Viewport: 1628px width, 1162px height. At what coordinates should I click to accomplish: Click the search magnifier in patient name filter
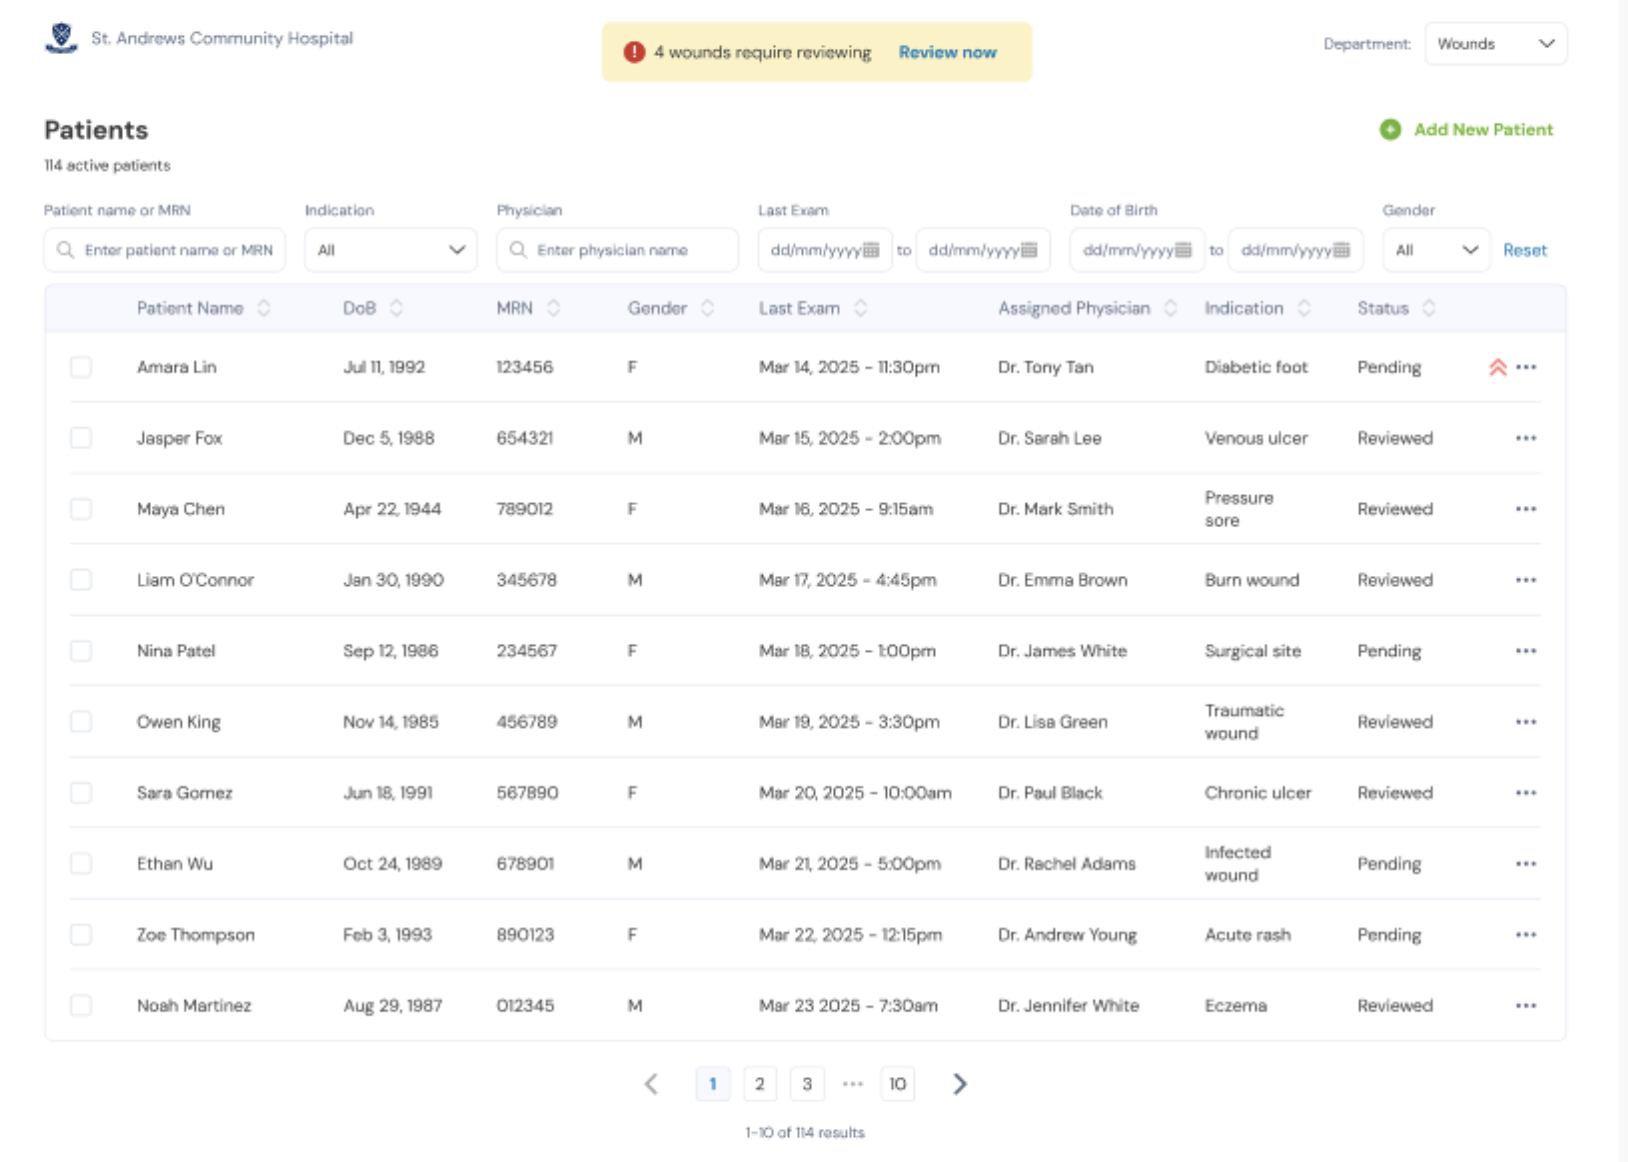tap(64, 250)
